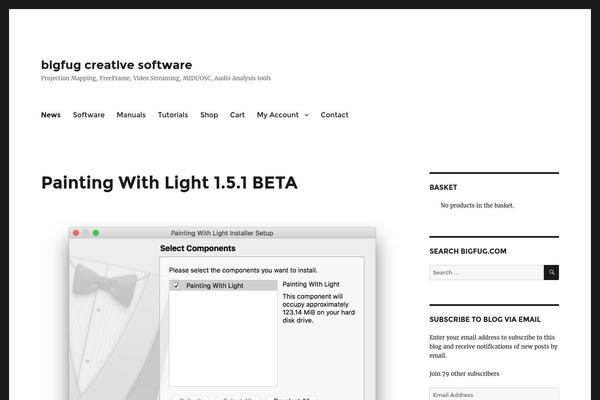Click the BASKET widget heading
This screenshot has width=600, height=400.
pyautogui.click(x=443, y=188)
